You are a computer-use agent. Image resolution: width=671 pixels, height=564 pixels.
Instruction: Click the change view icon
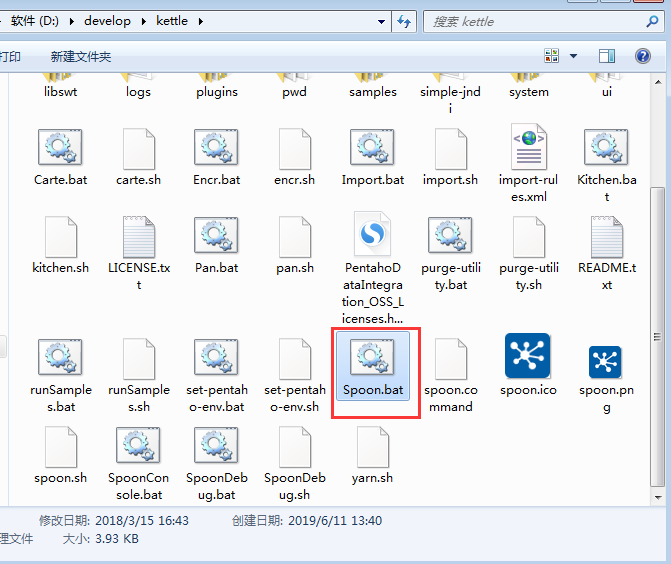click(x=552, y=56)
